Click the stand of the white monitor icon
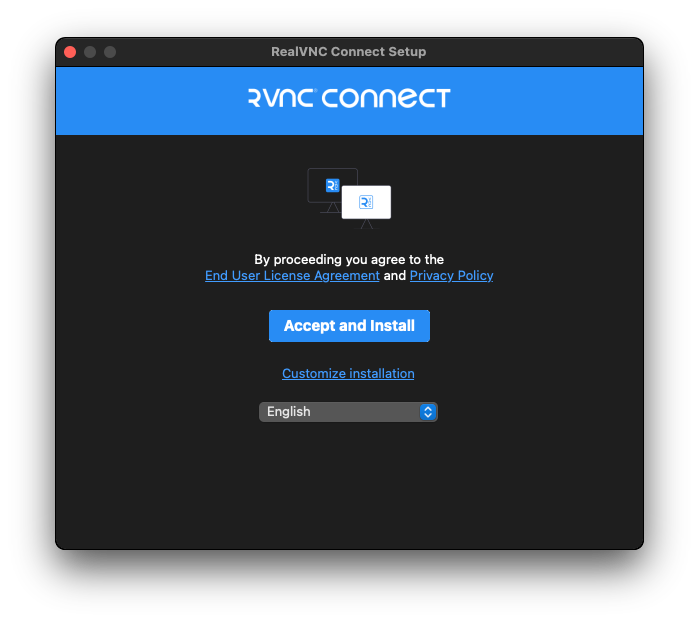Viewport: 699px width, 623px height. tap(366, 224)
